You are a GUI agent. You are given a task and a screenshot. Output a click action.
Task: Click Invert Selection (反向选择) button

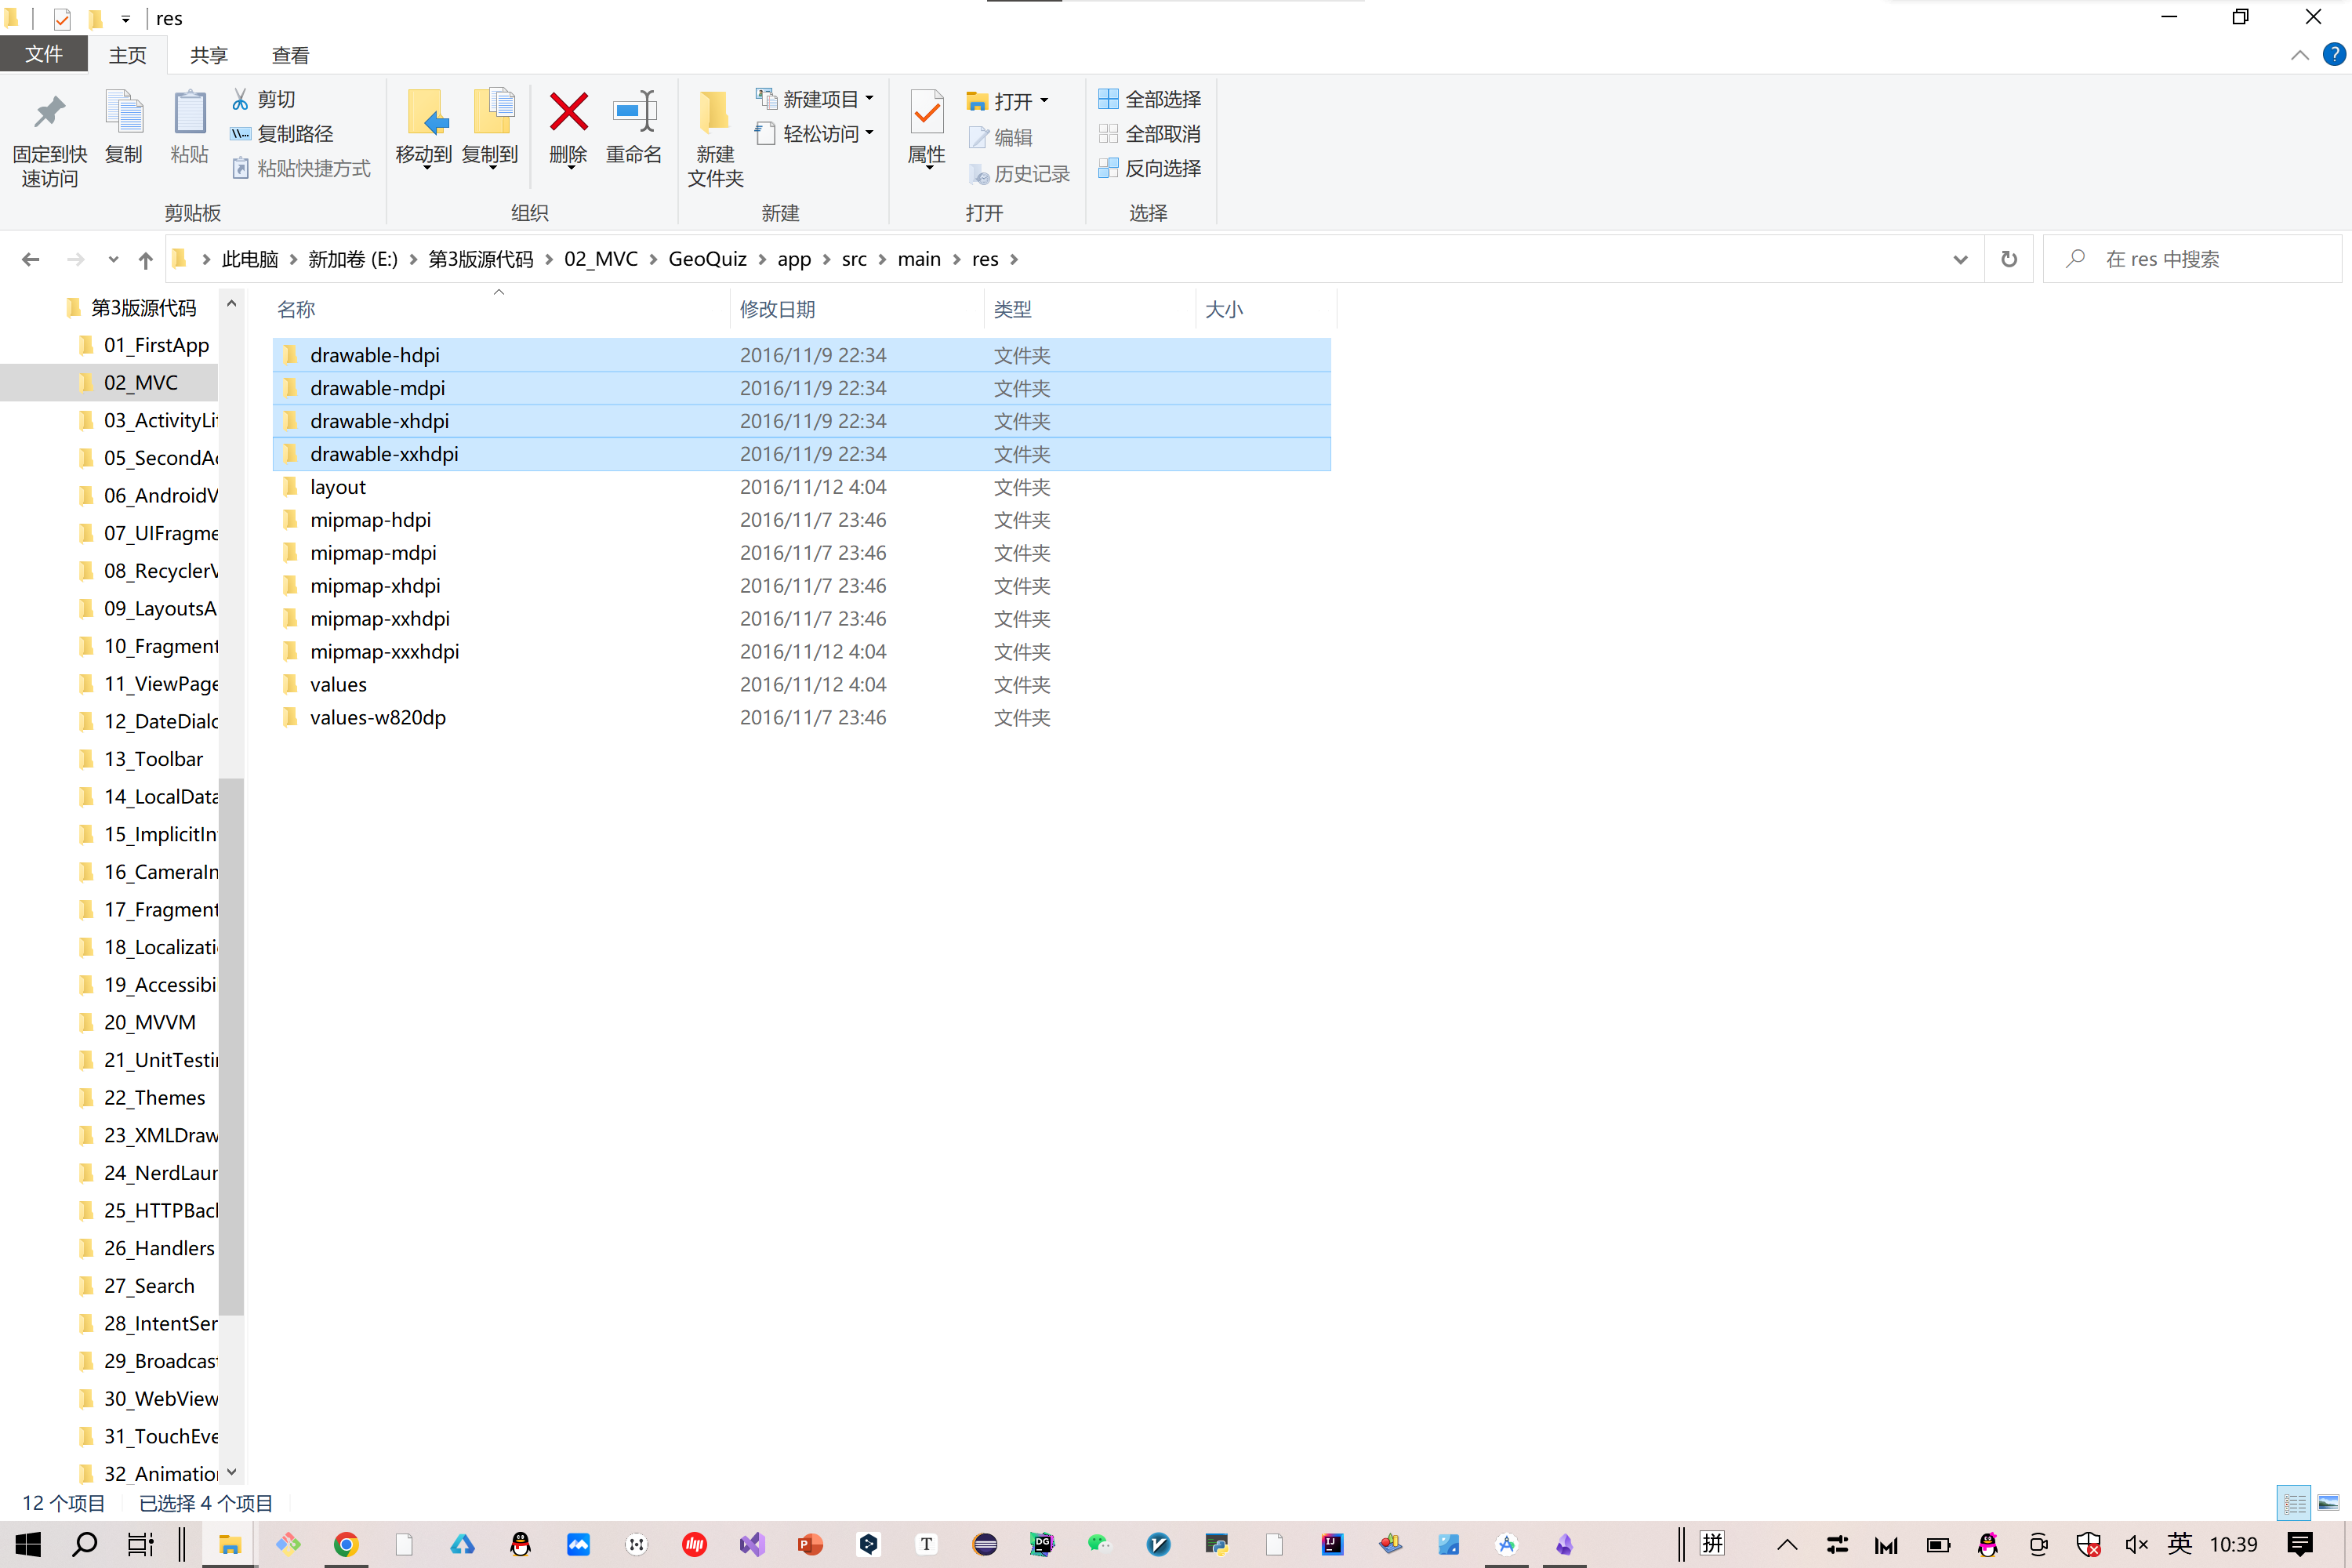[x=1150, y=168]
